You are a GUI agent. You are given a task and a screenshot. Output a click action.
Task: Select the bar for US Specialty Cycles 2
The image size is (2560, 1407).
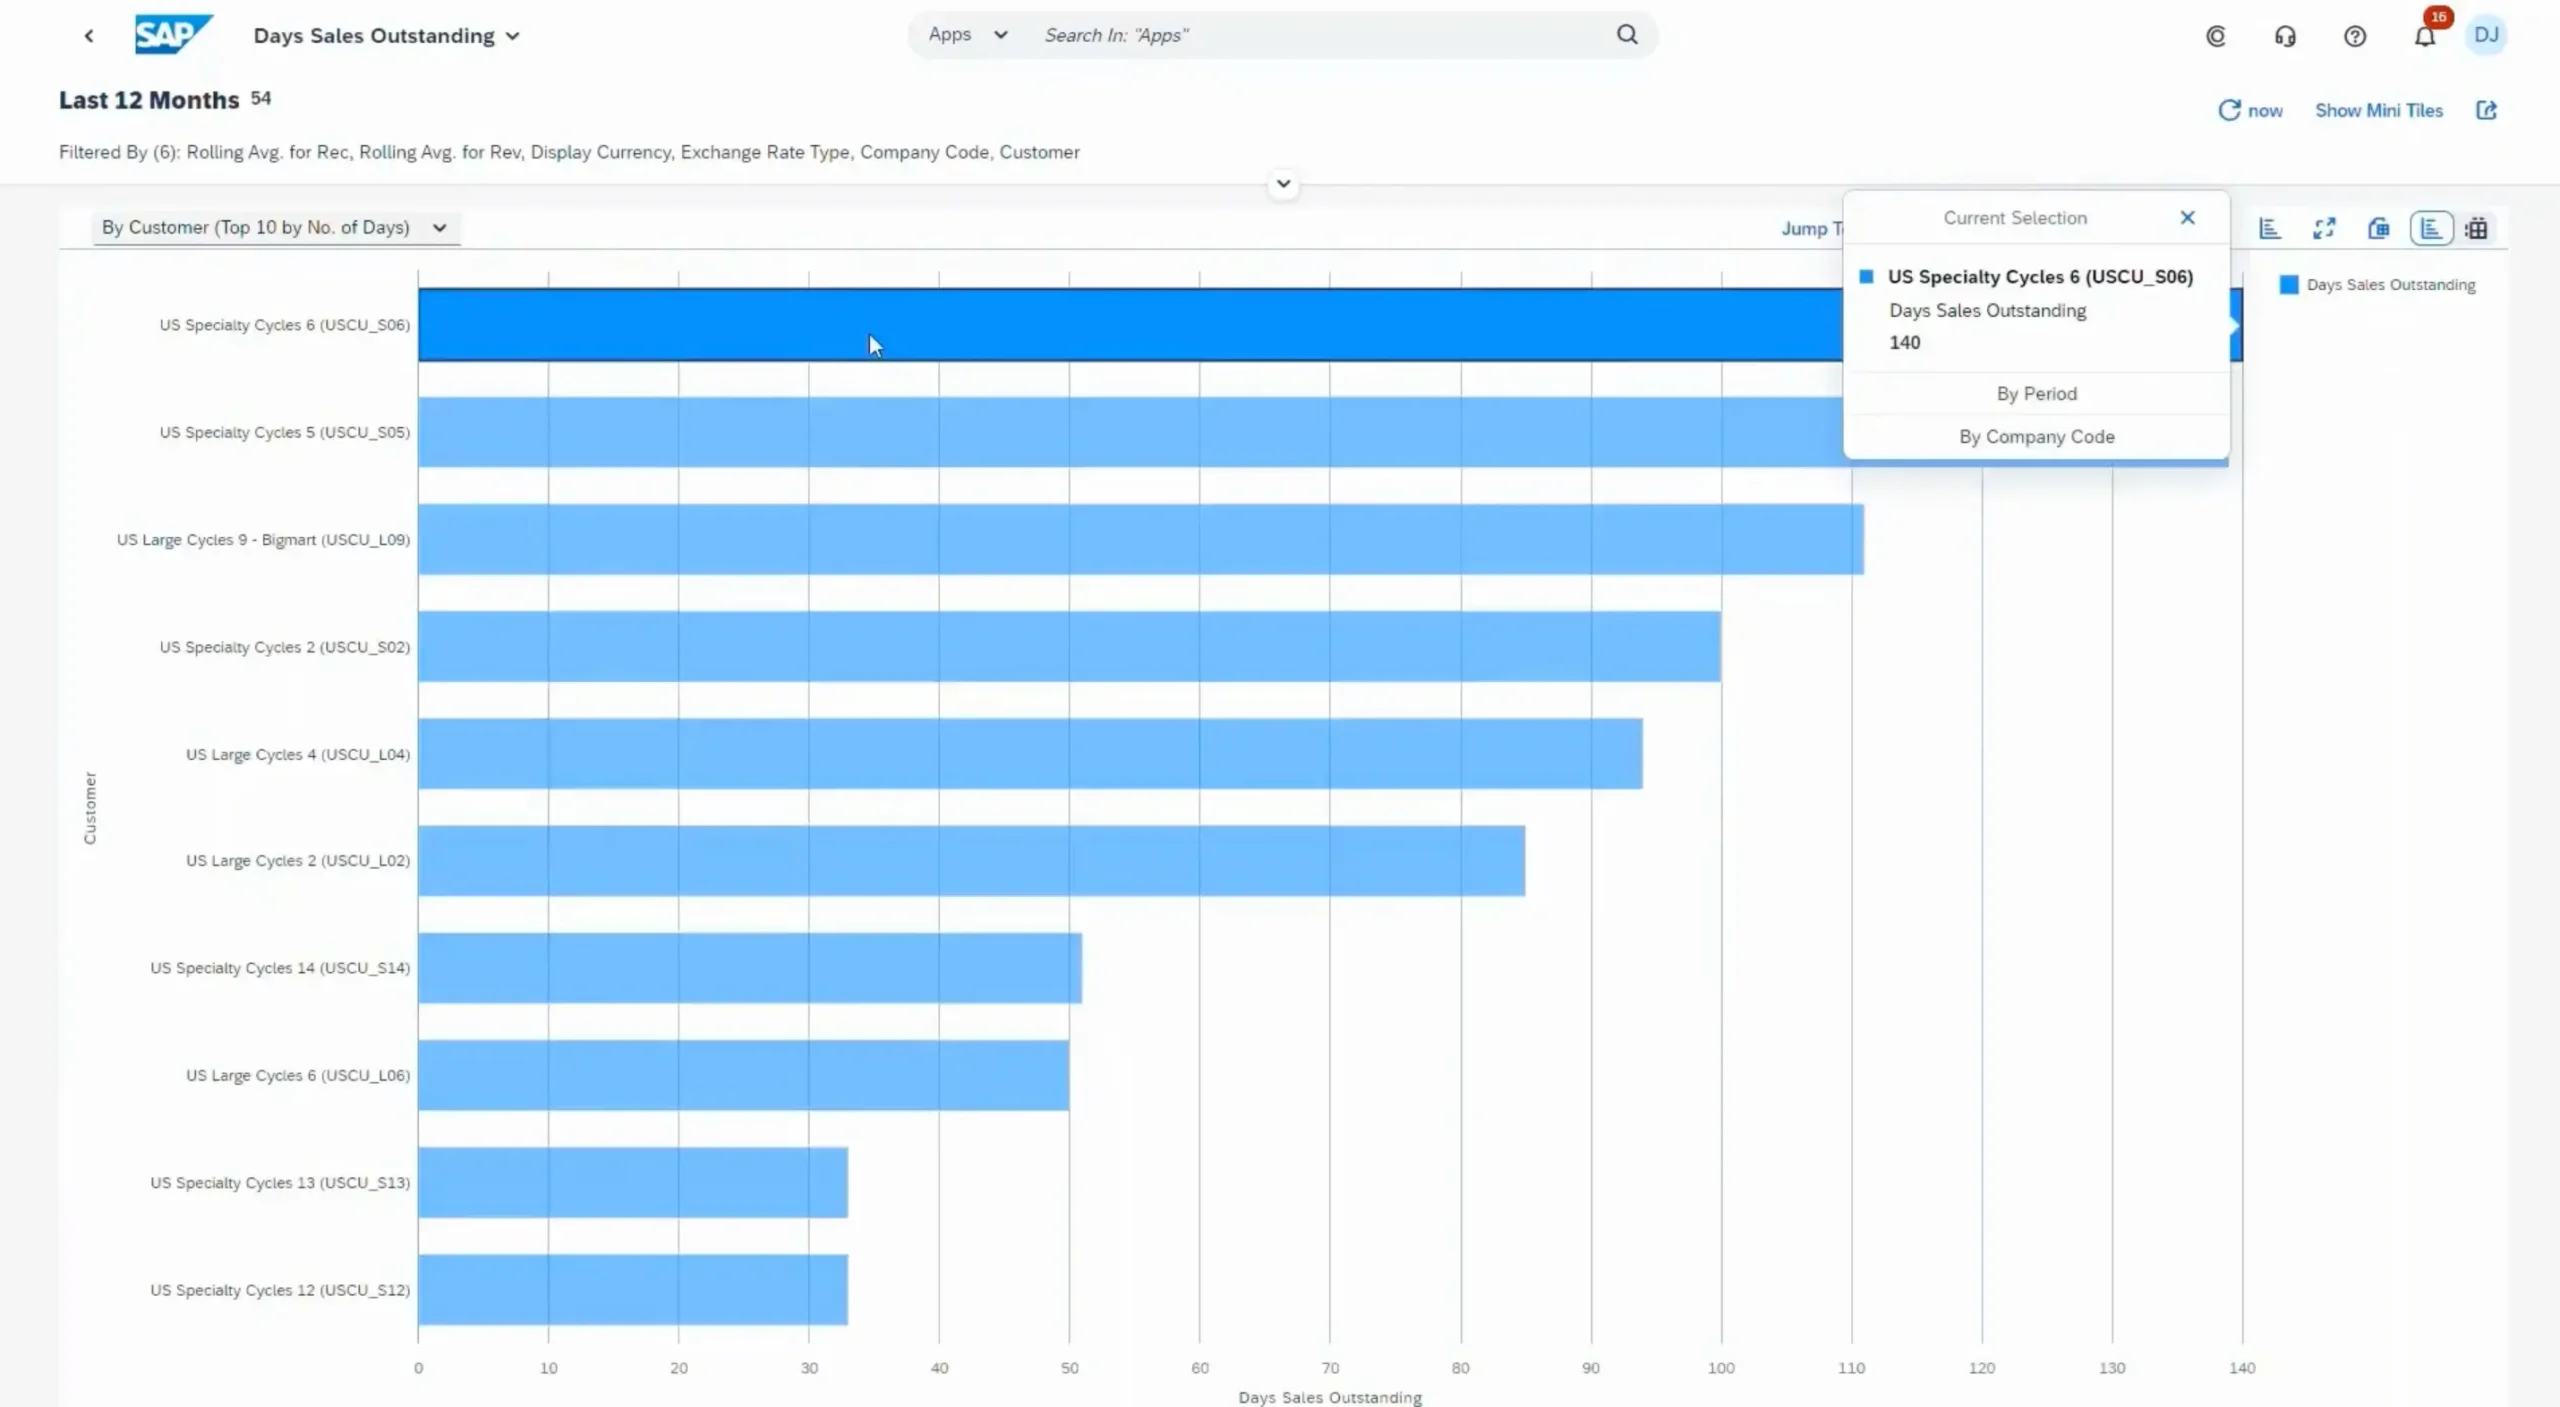pyautogui.click(x=1070, y=646)
